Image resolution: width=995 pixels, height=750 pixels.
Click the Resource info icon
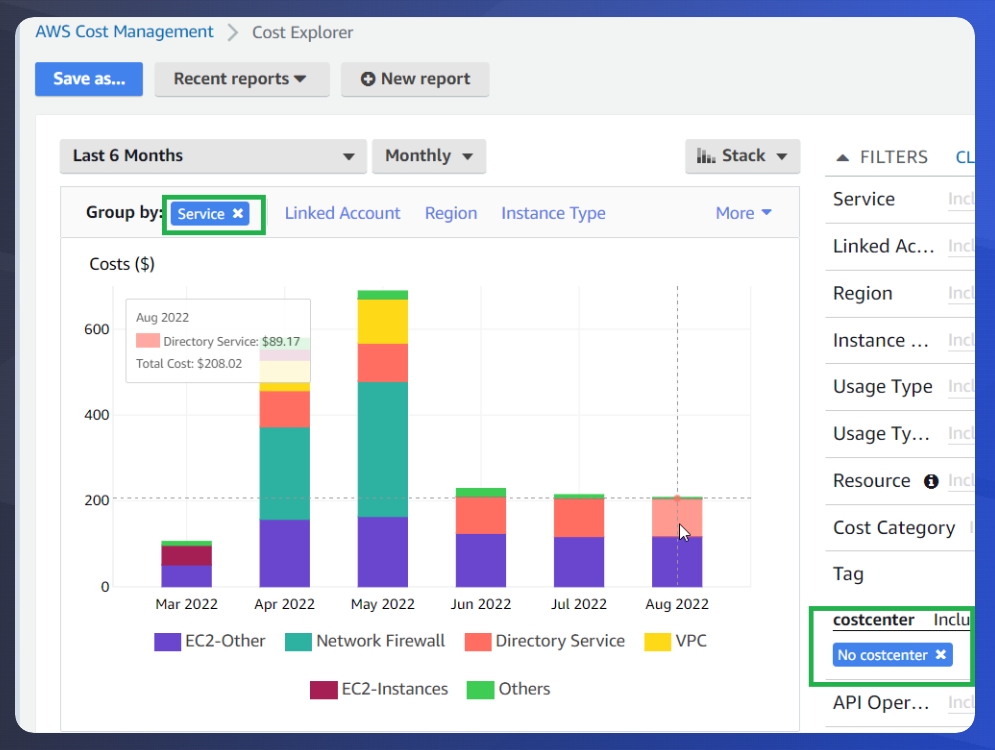tap(931, 482)
